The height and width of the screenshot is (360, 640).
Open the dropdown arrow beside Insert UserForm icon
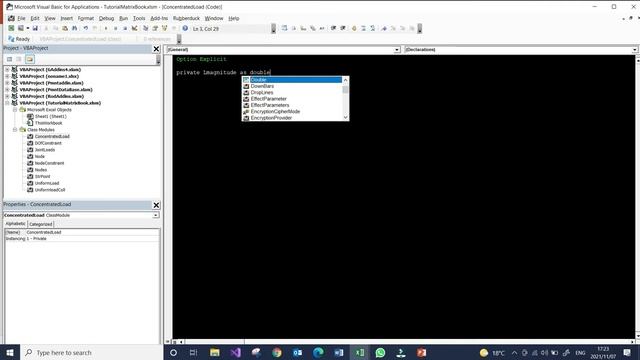point(28,28)
